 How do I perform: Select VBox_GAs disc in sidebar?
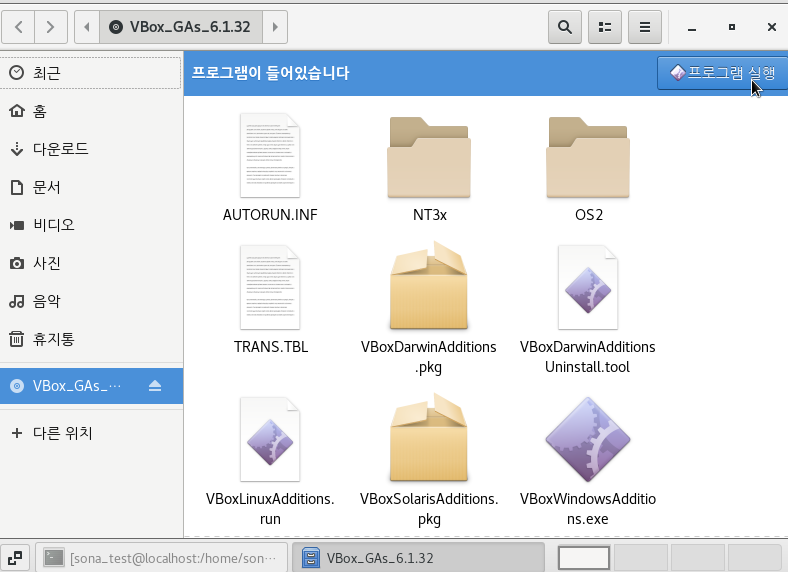91,386
